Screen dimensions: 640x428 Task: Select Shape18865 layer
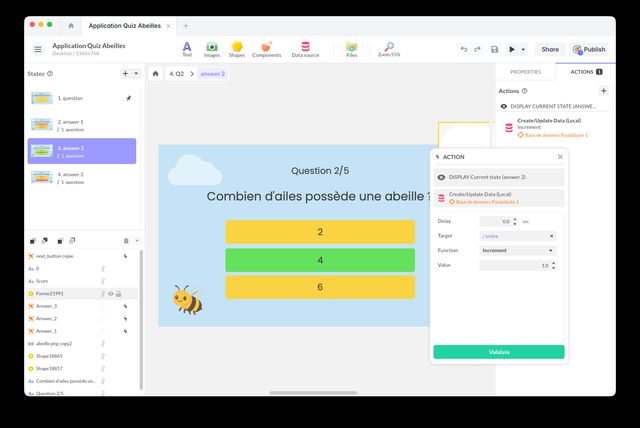(x=49, y=356)
